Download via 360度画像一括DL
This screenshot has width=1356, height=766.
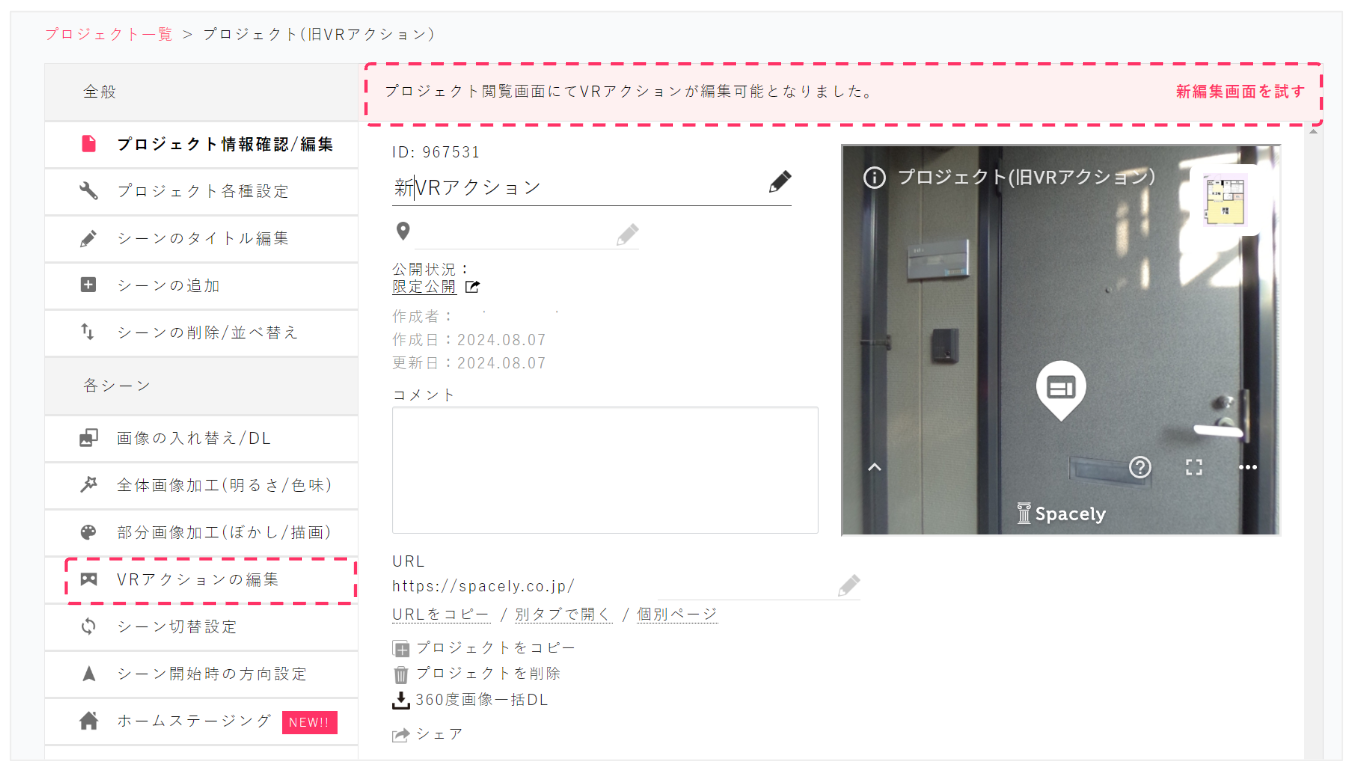coord(470,700)
